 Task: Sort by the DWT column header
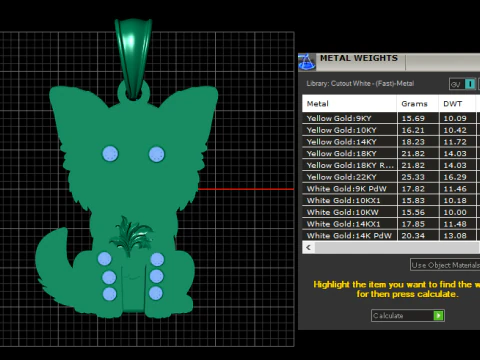click(457, 104)
